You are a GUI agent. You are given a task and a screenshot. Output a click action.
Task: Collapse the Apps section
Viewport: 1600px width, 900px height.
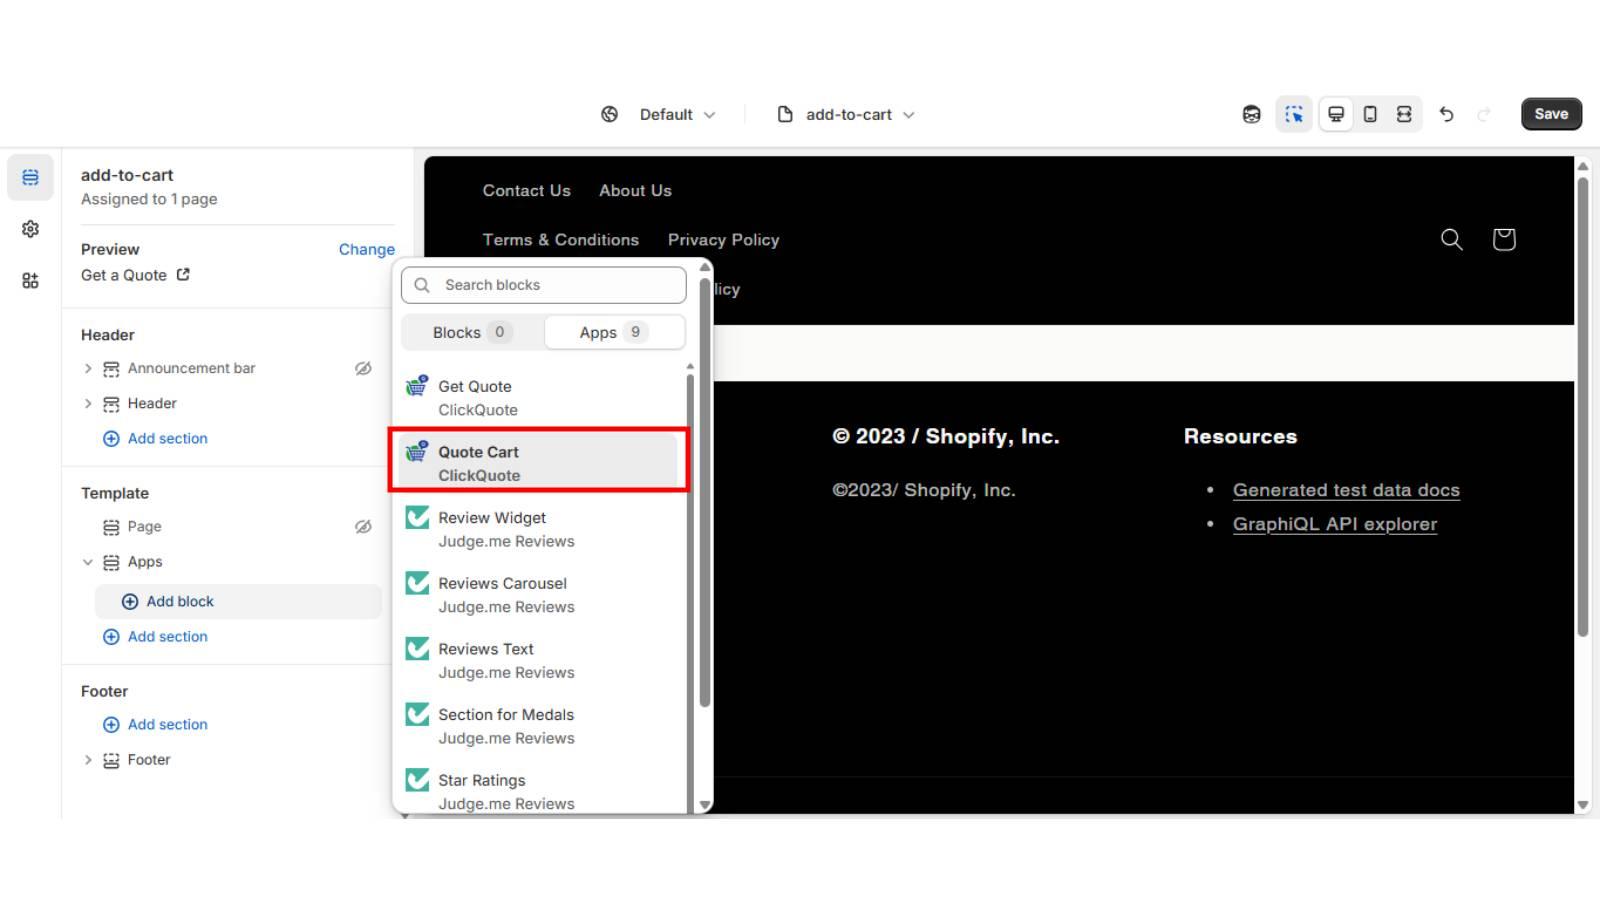click(x=88, y=562)
